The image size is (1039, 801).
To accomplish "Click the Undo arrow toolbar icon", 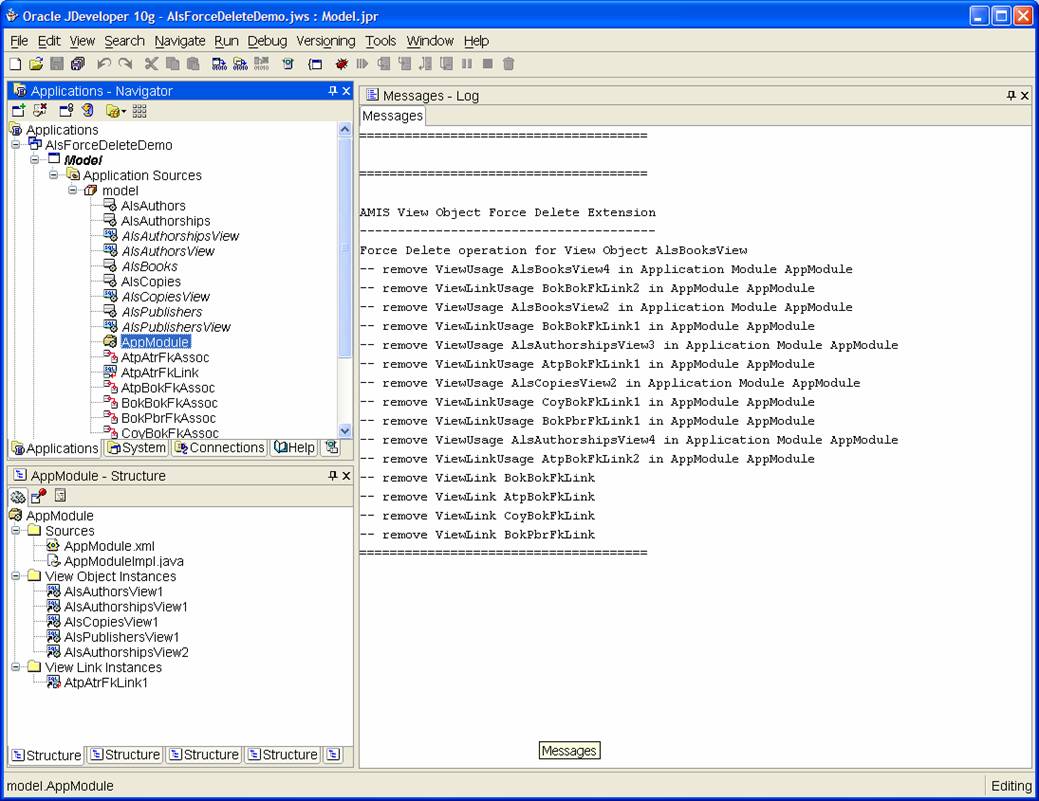I will [x=104, y=64].
